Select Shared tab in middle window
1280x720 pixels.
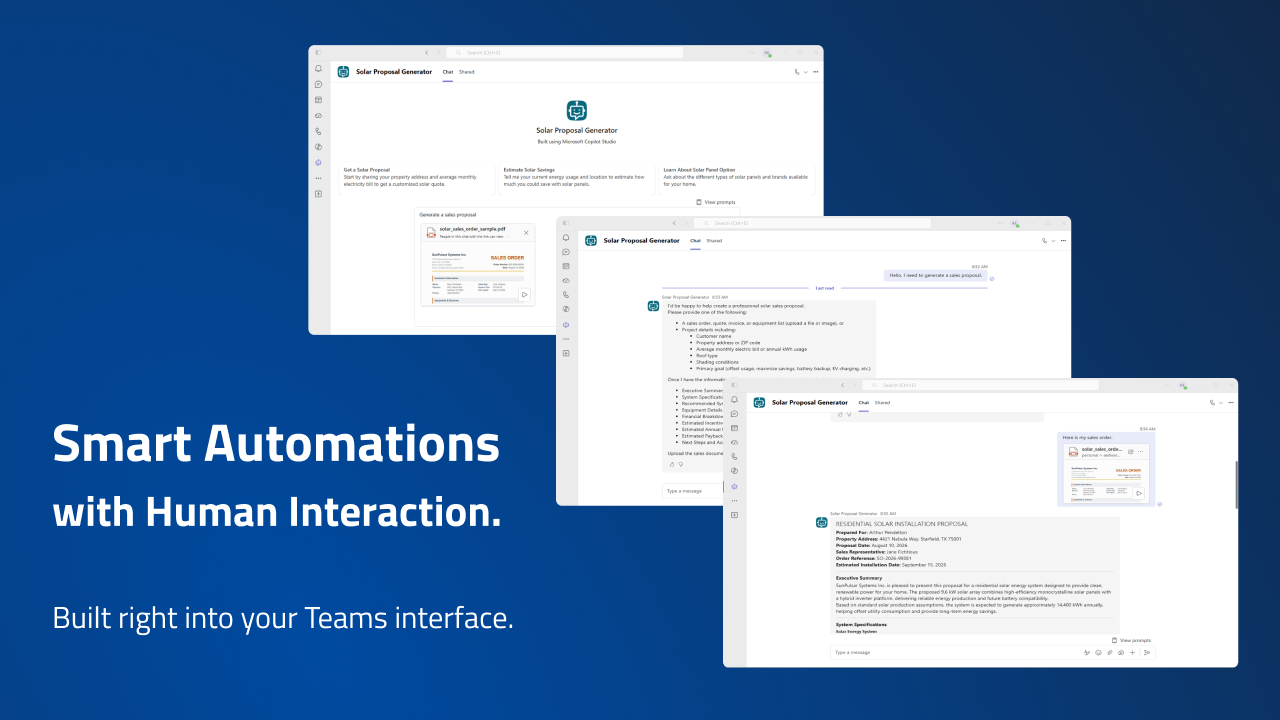coord(714,241)
